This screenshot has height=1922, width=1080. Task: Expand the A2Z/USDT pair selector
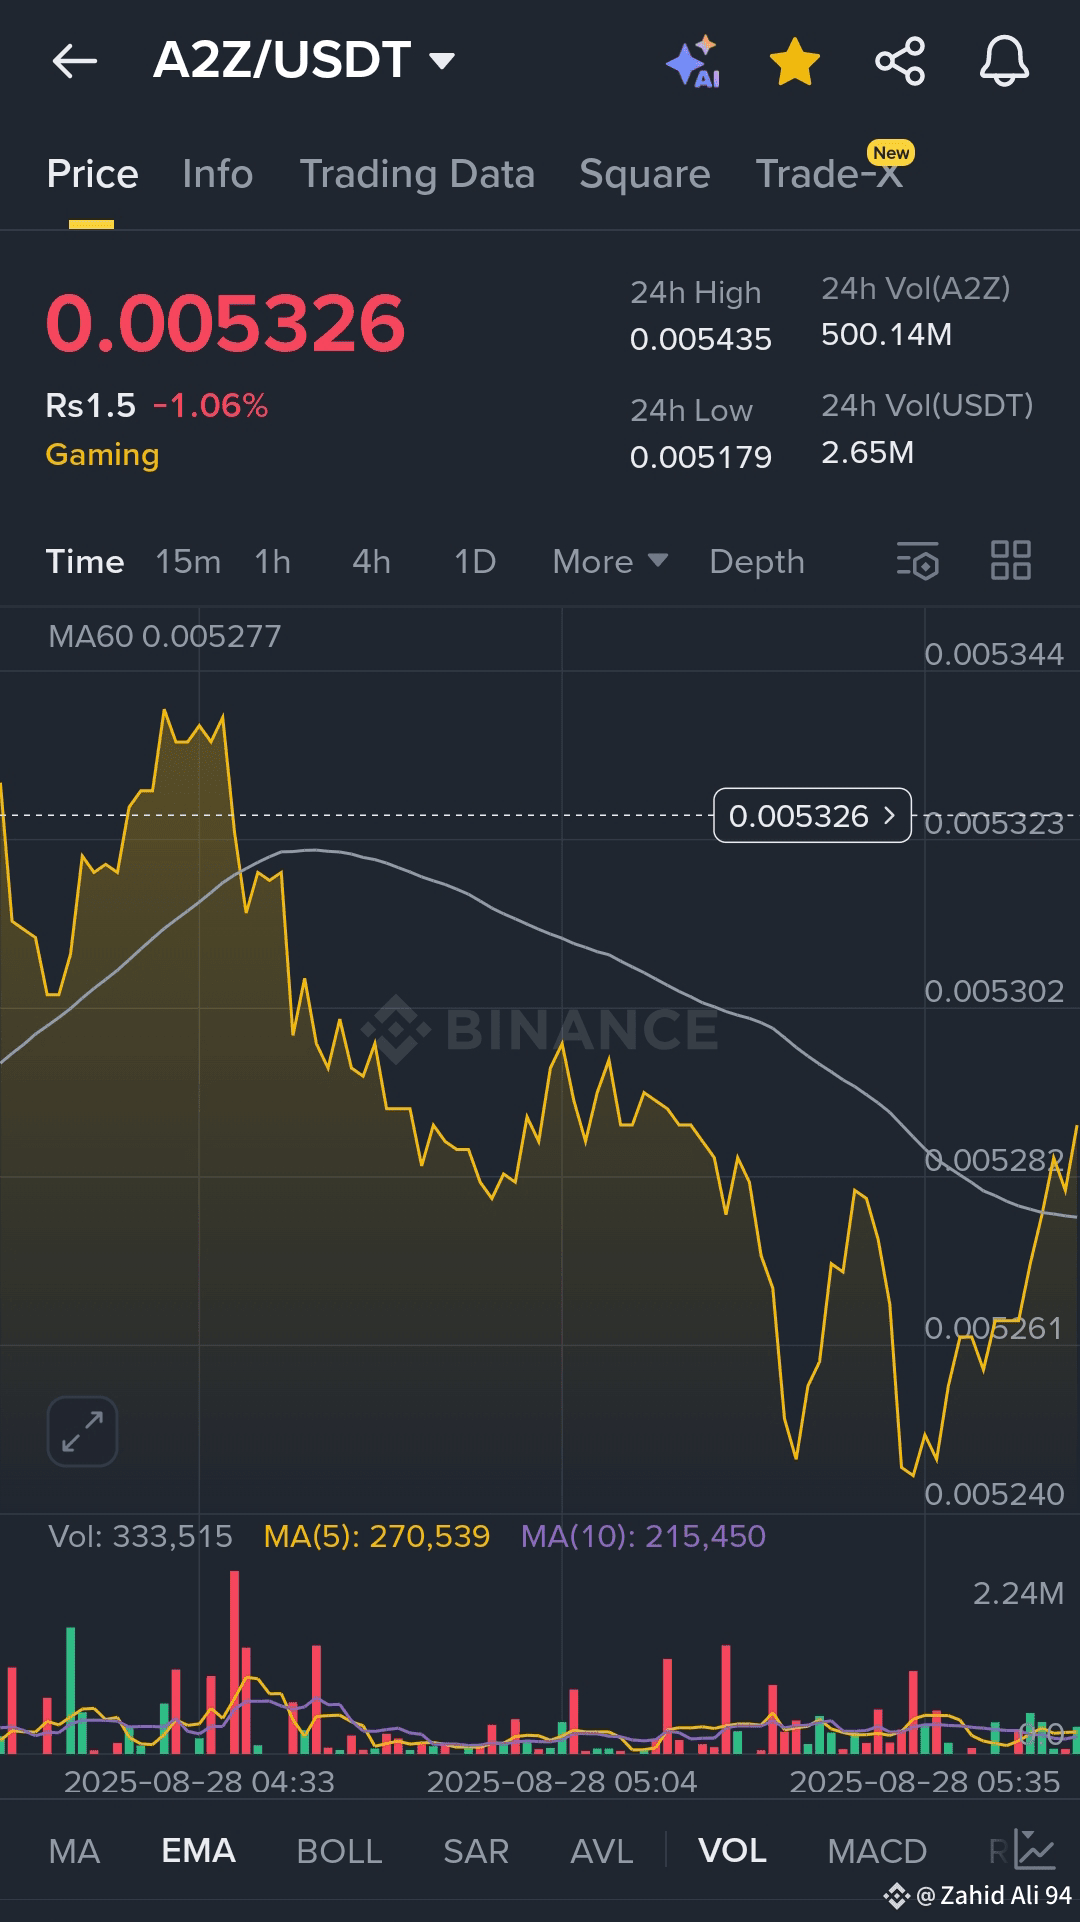(x=304, y=60)
